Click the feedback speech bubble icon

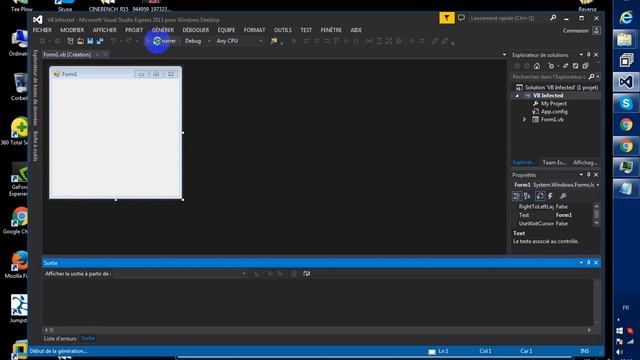point(461,18)
